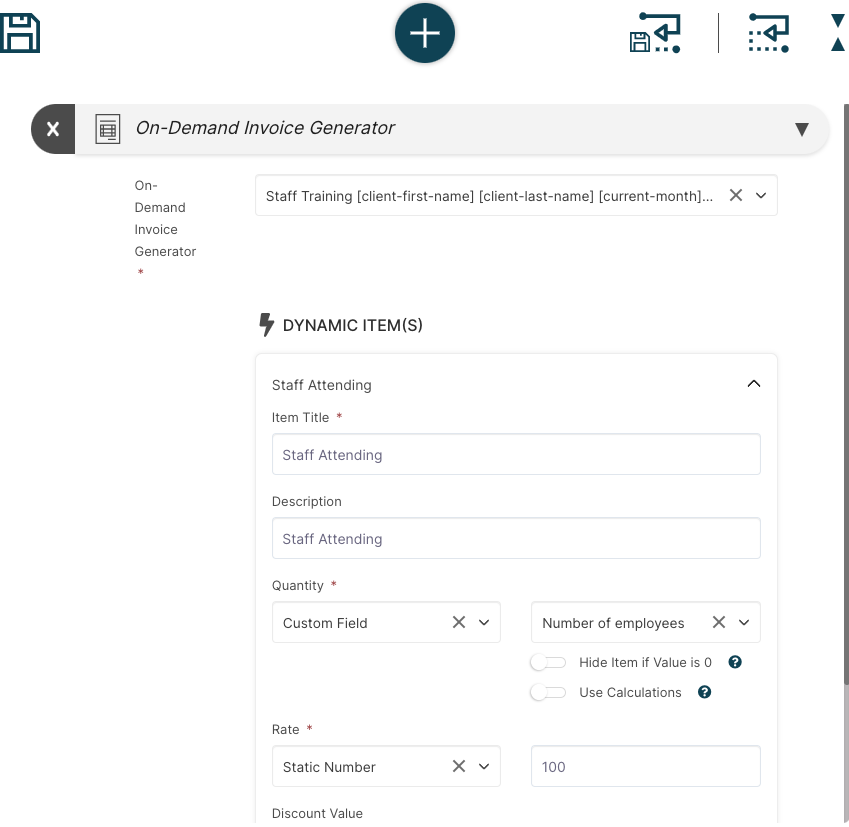Open help for Hide Item if Value
Image resolution: width=849 pixels, height=827 pixels.
[x=735, y=662]
